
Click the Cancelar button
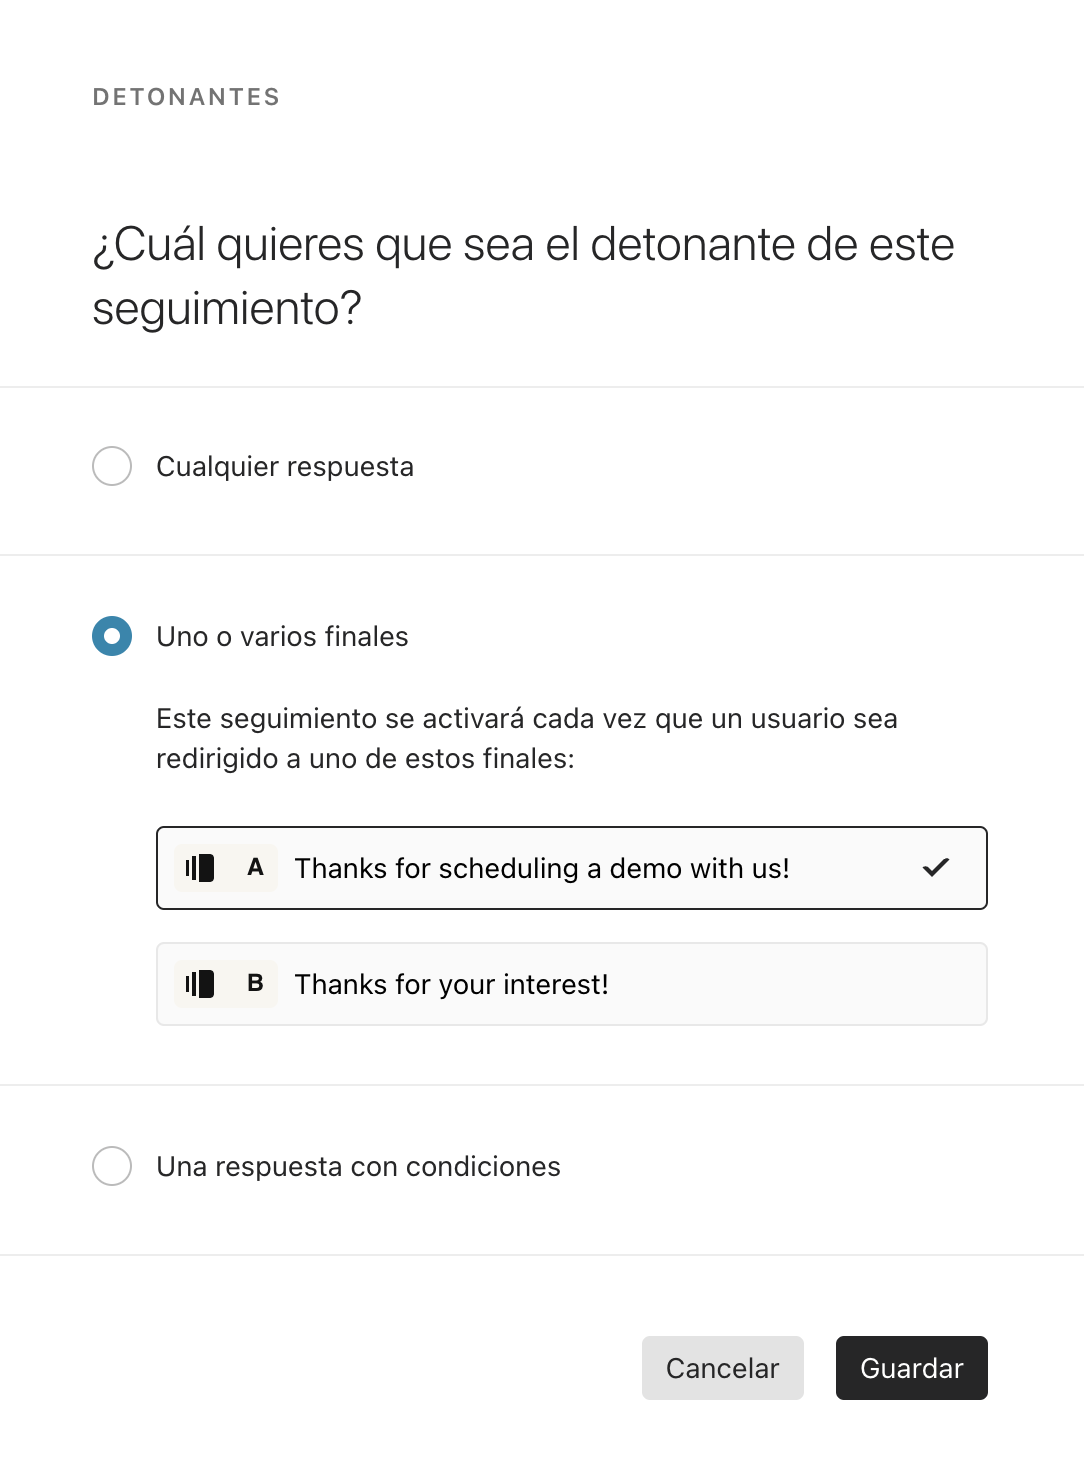(723, 1368)
